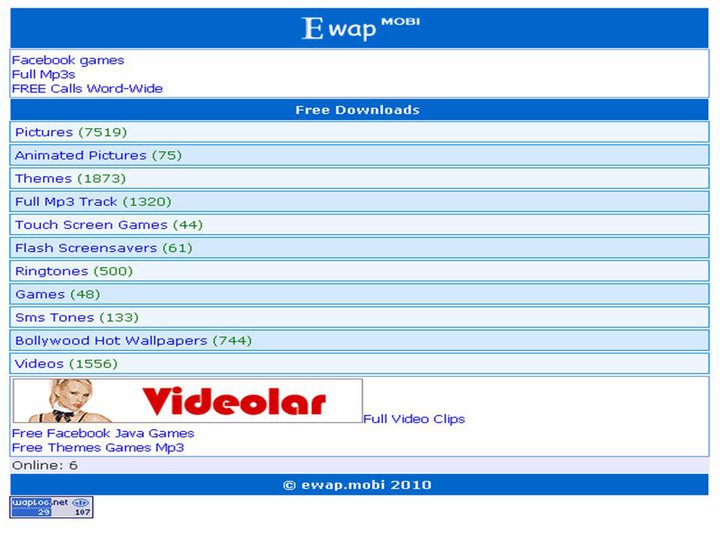Viewport: 720px width, 540px height.
Task: Open the Full Mp3s link
Action: (43, 74)
